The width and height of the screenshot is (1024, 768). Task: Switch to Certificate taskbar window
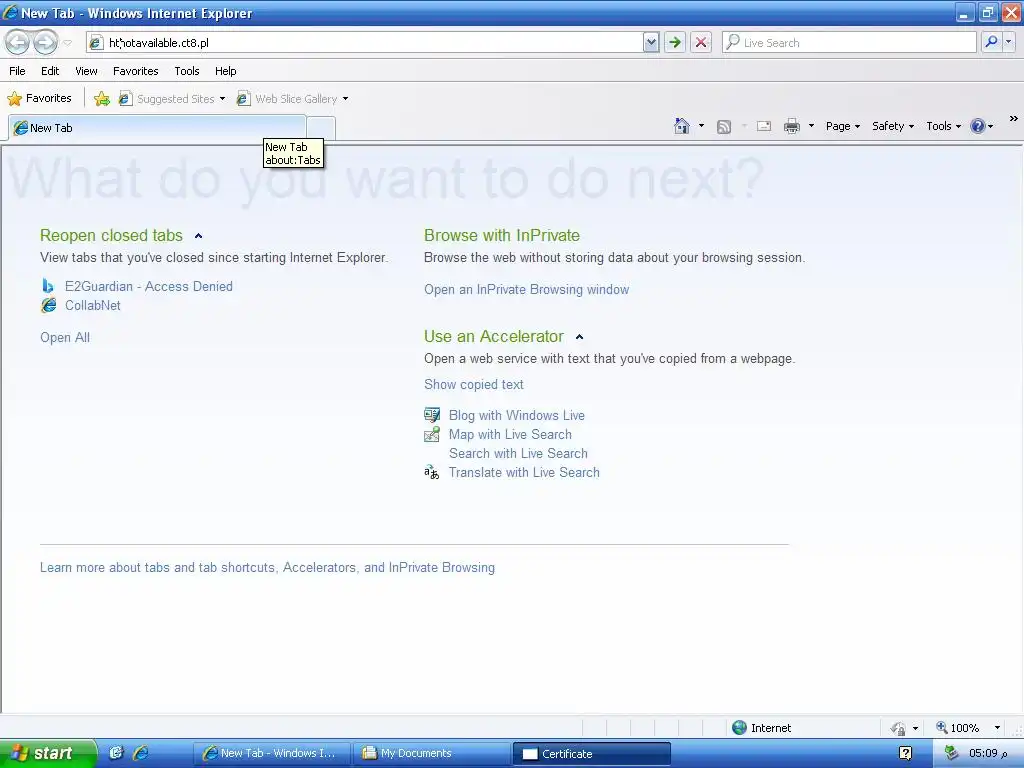pyautogui.click(x=591, y=753)
